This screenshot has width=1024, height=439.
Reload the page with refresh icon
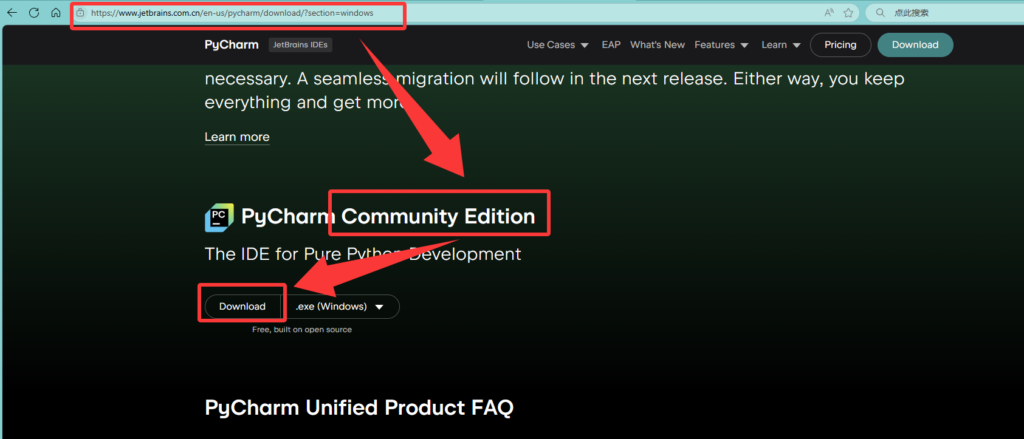click(35, 12)
